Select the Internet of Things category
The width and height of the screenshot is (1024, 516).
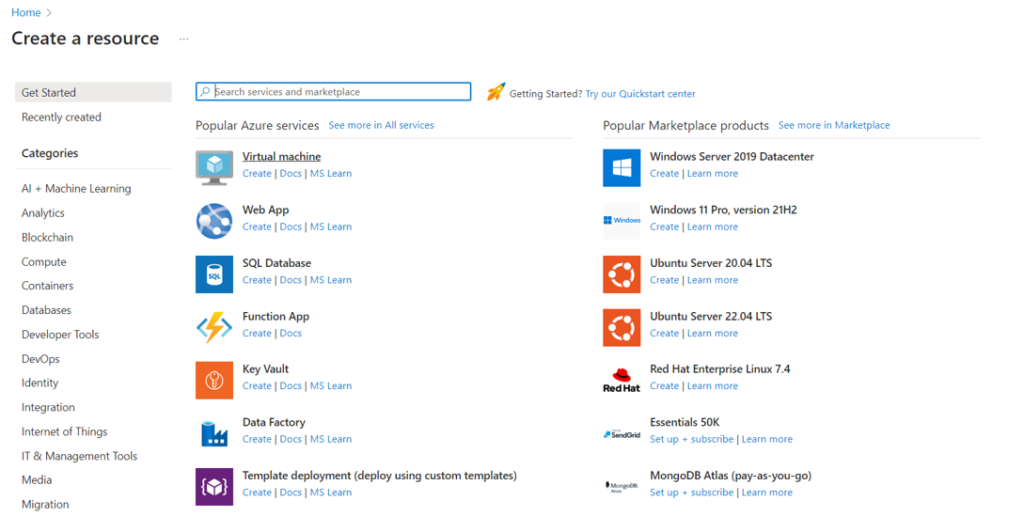pos(64,432)
